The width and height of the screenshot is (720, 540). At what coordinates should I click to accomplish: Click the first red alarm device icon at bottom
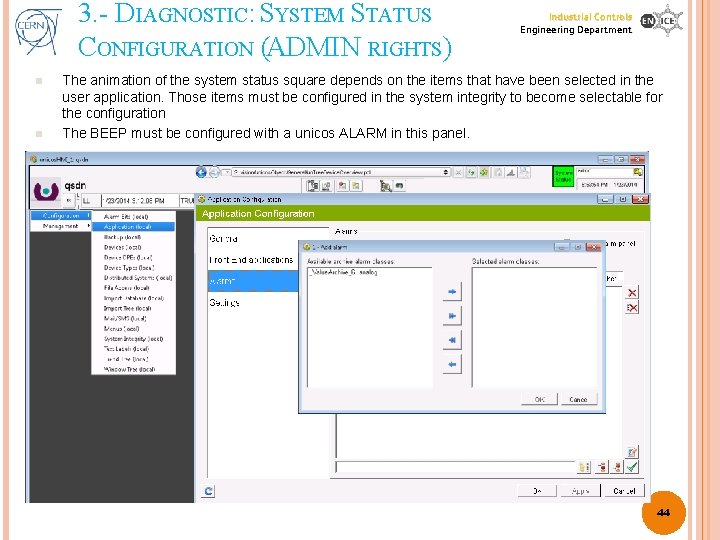[x=602, y=467]
